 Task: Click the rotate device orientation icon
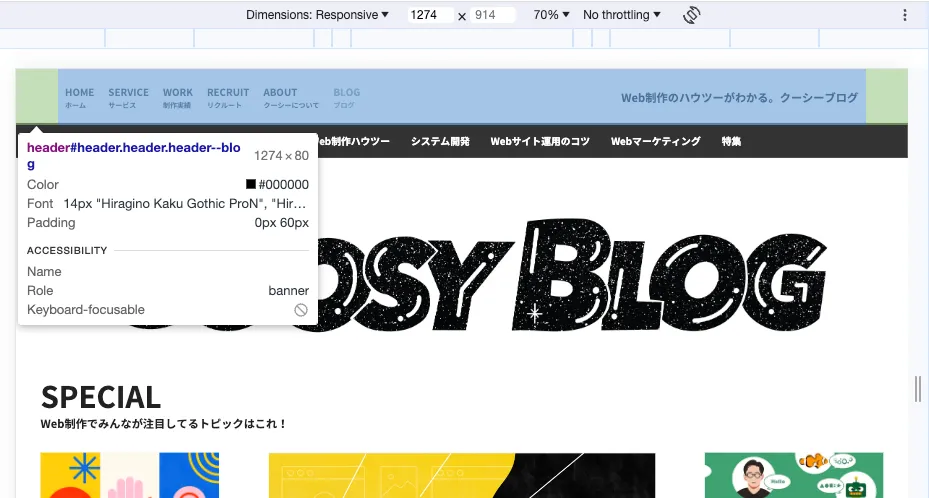point(691,15)
